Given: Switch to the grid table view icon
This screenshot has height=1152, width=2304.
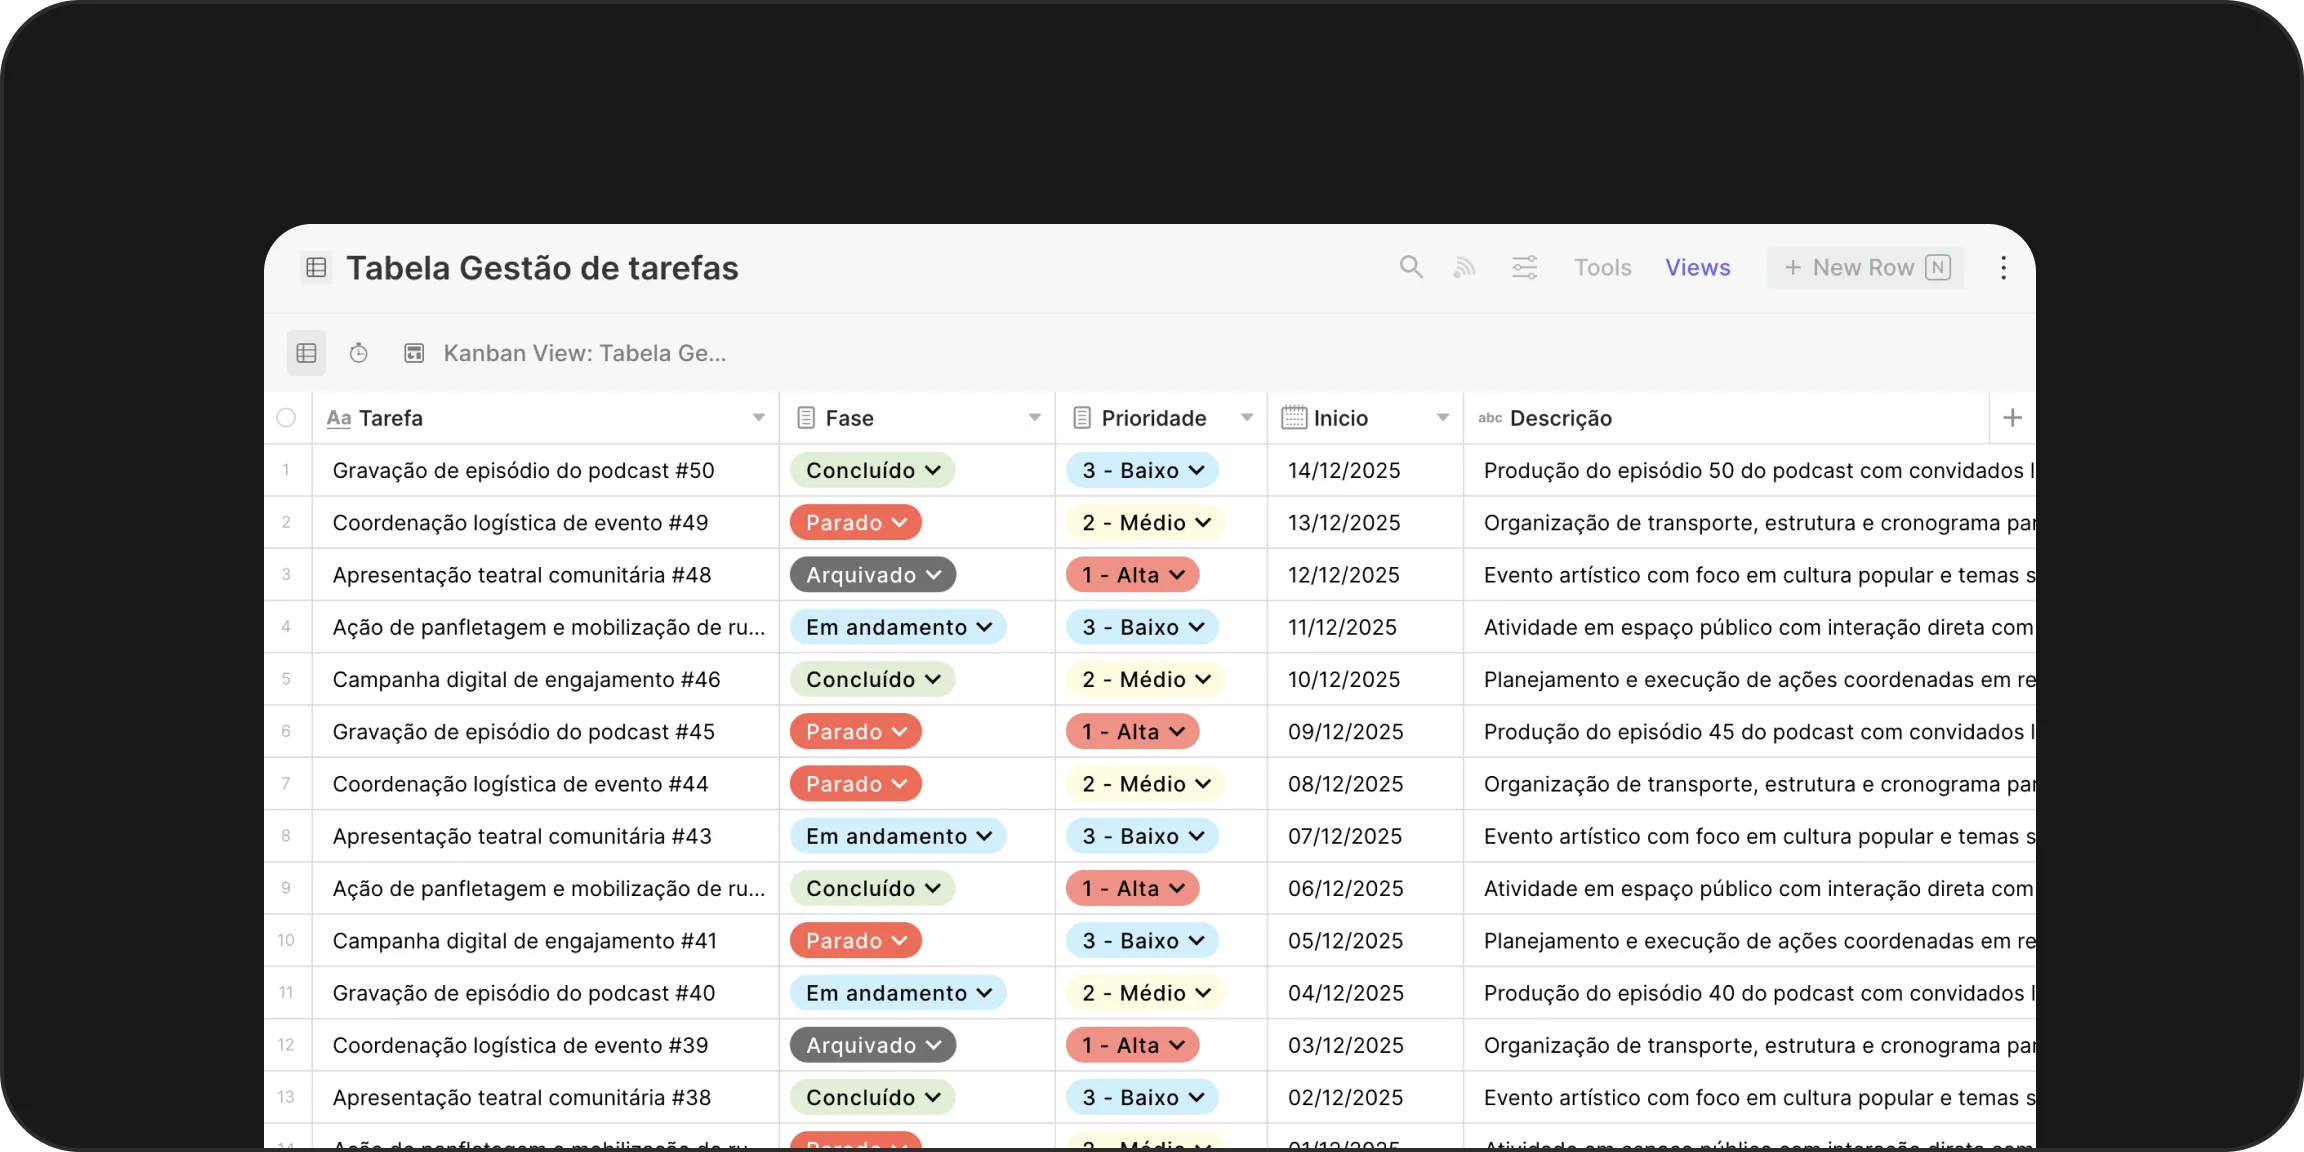Looking at the screenshot, I should point(307,353).
